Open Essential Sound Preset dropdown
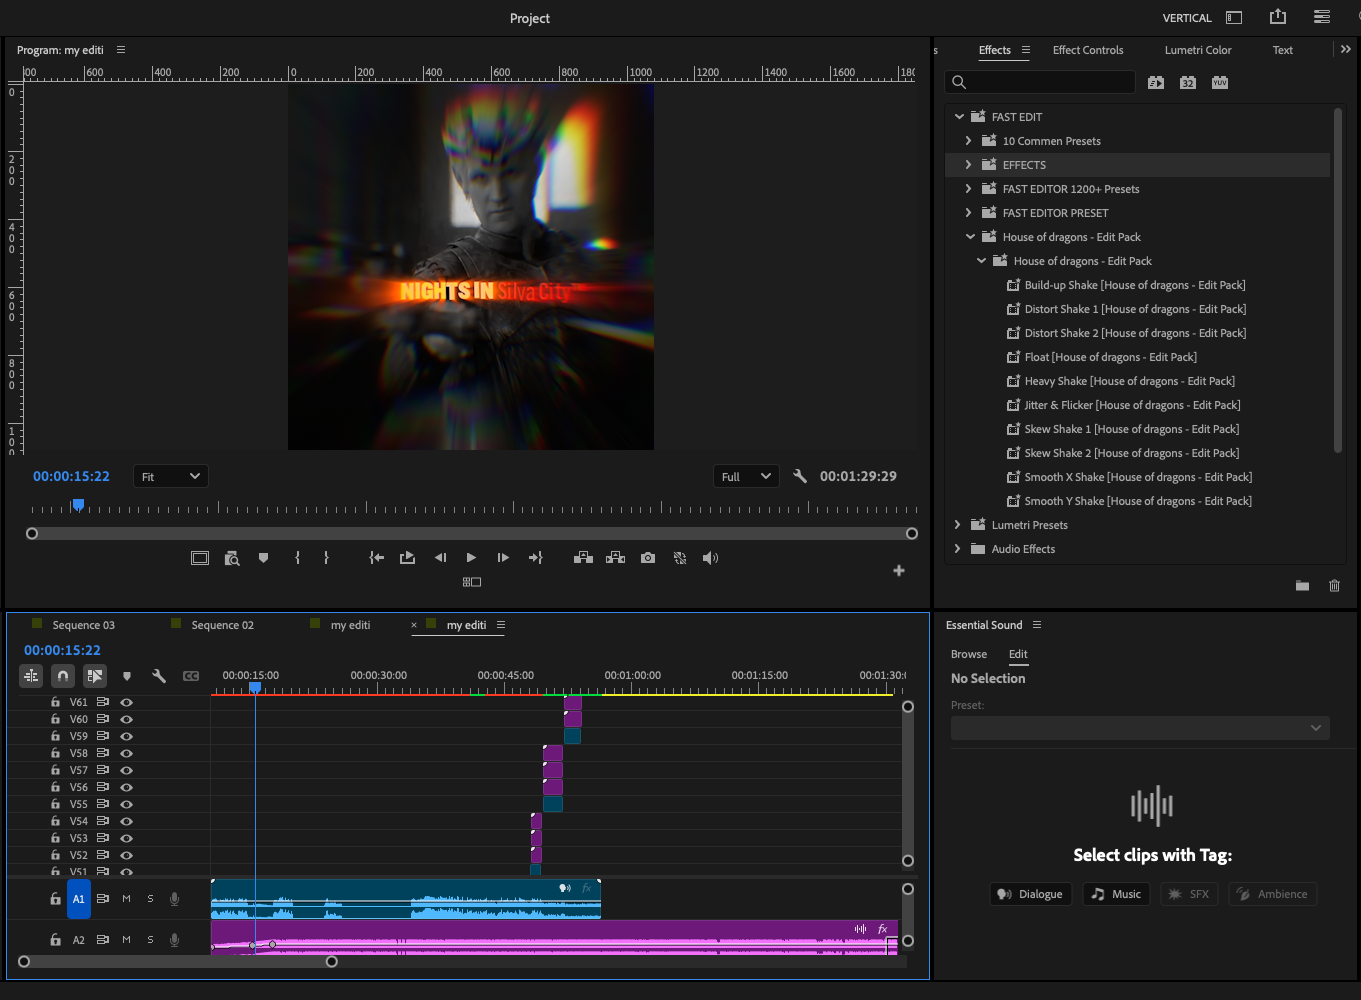Image resolution: width=1361 pixels, height=1000 pixels. (x=1140, y=728)
